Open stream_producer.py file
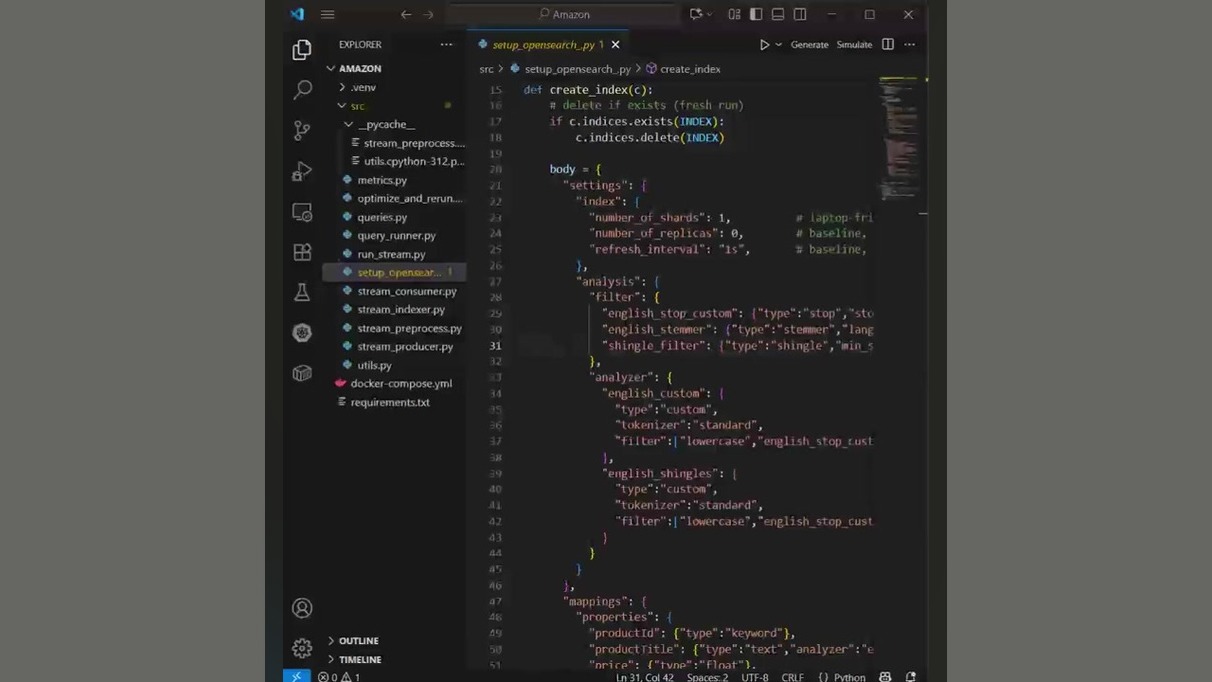The image size is (1212, 682). pos(405,346)
